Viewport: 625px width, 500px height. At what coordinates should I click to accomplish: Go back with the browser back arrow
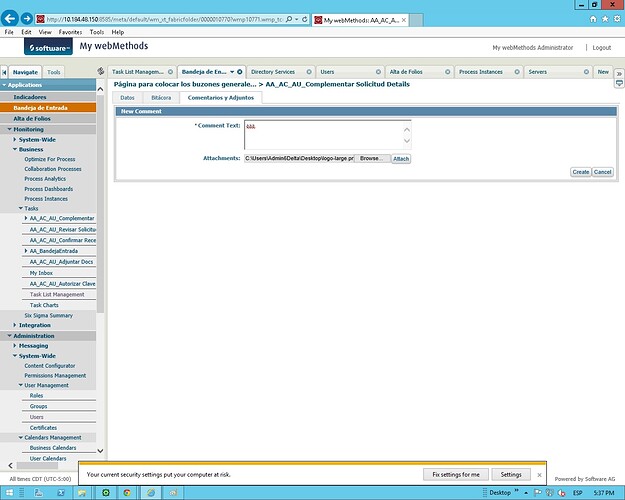10,18
